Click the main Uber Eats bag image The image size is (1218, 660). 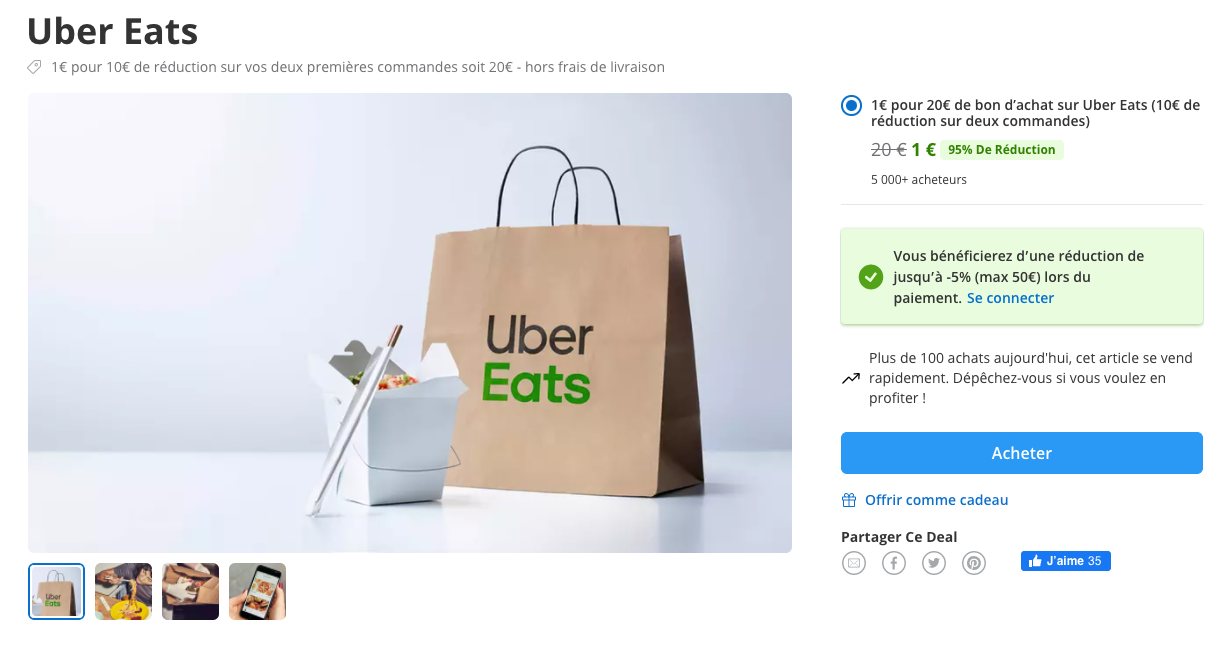click(410, 323)
